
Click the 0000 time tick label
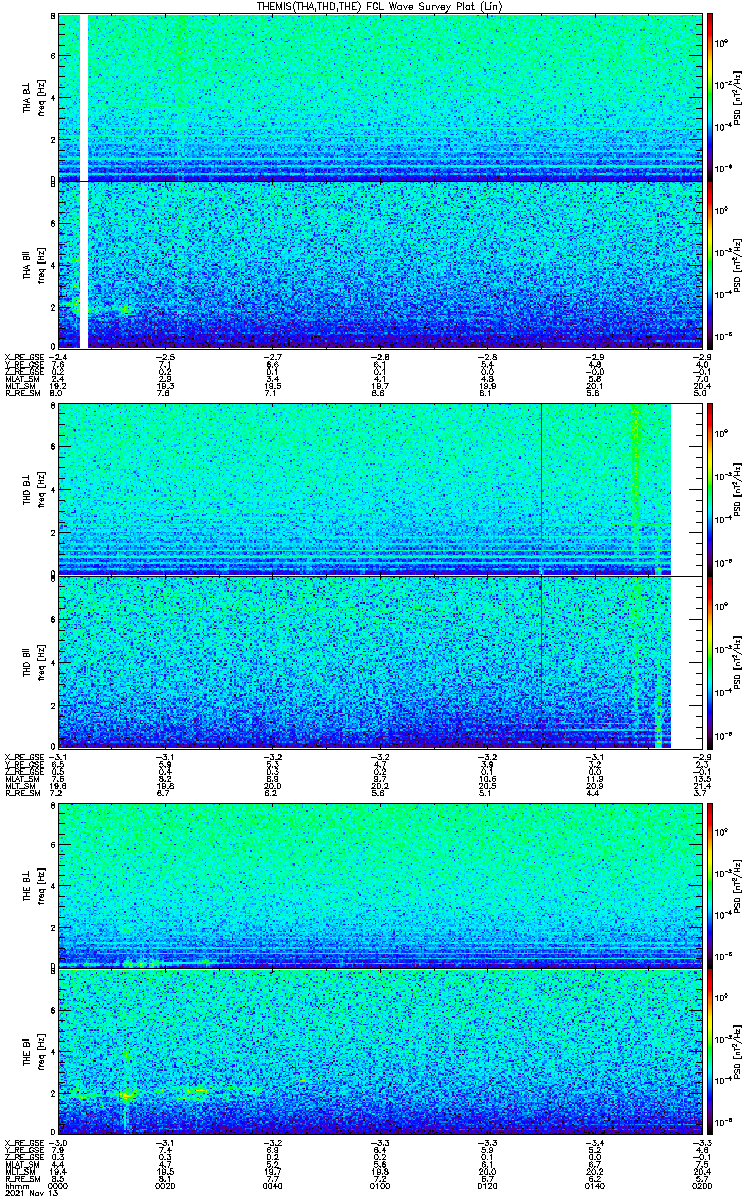[58, 1186]
